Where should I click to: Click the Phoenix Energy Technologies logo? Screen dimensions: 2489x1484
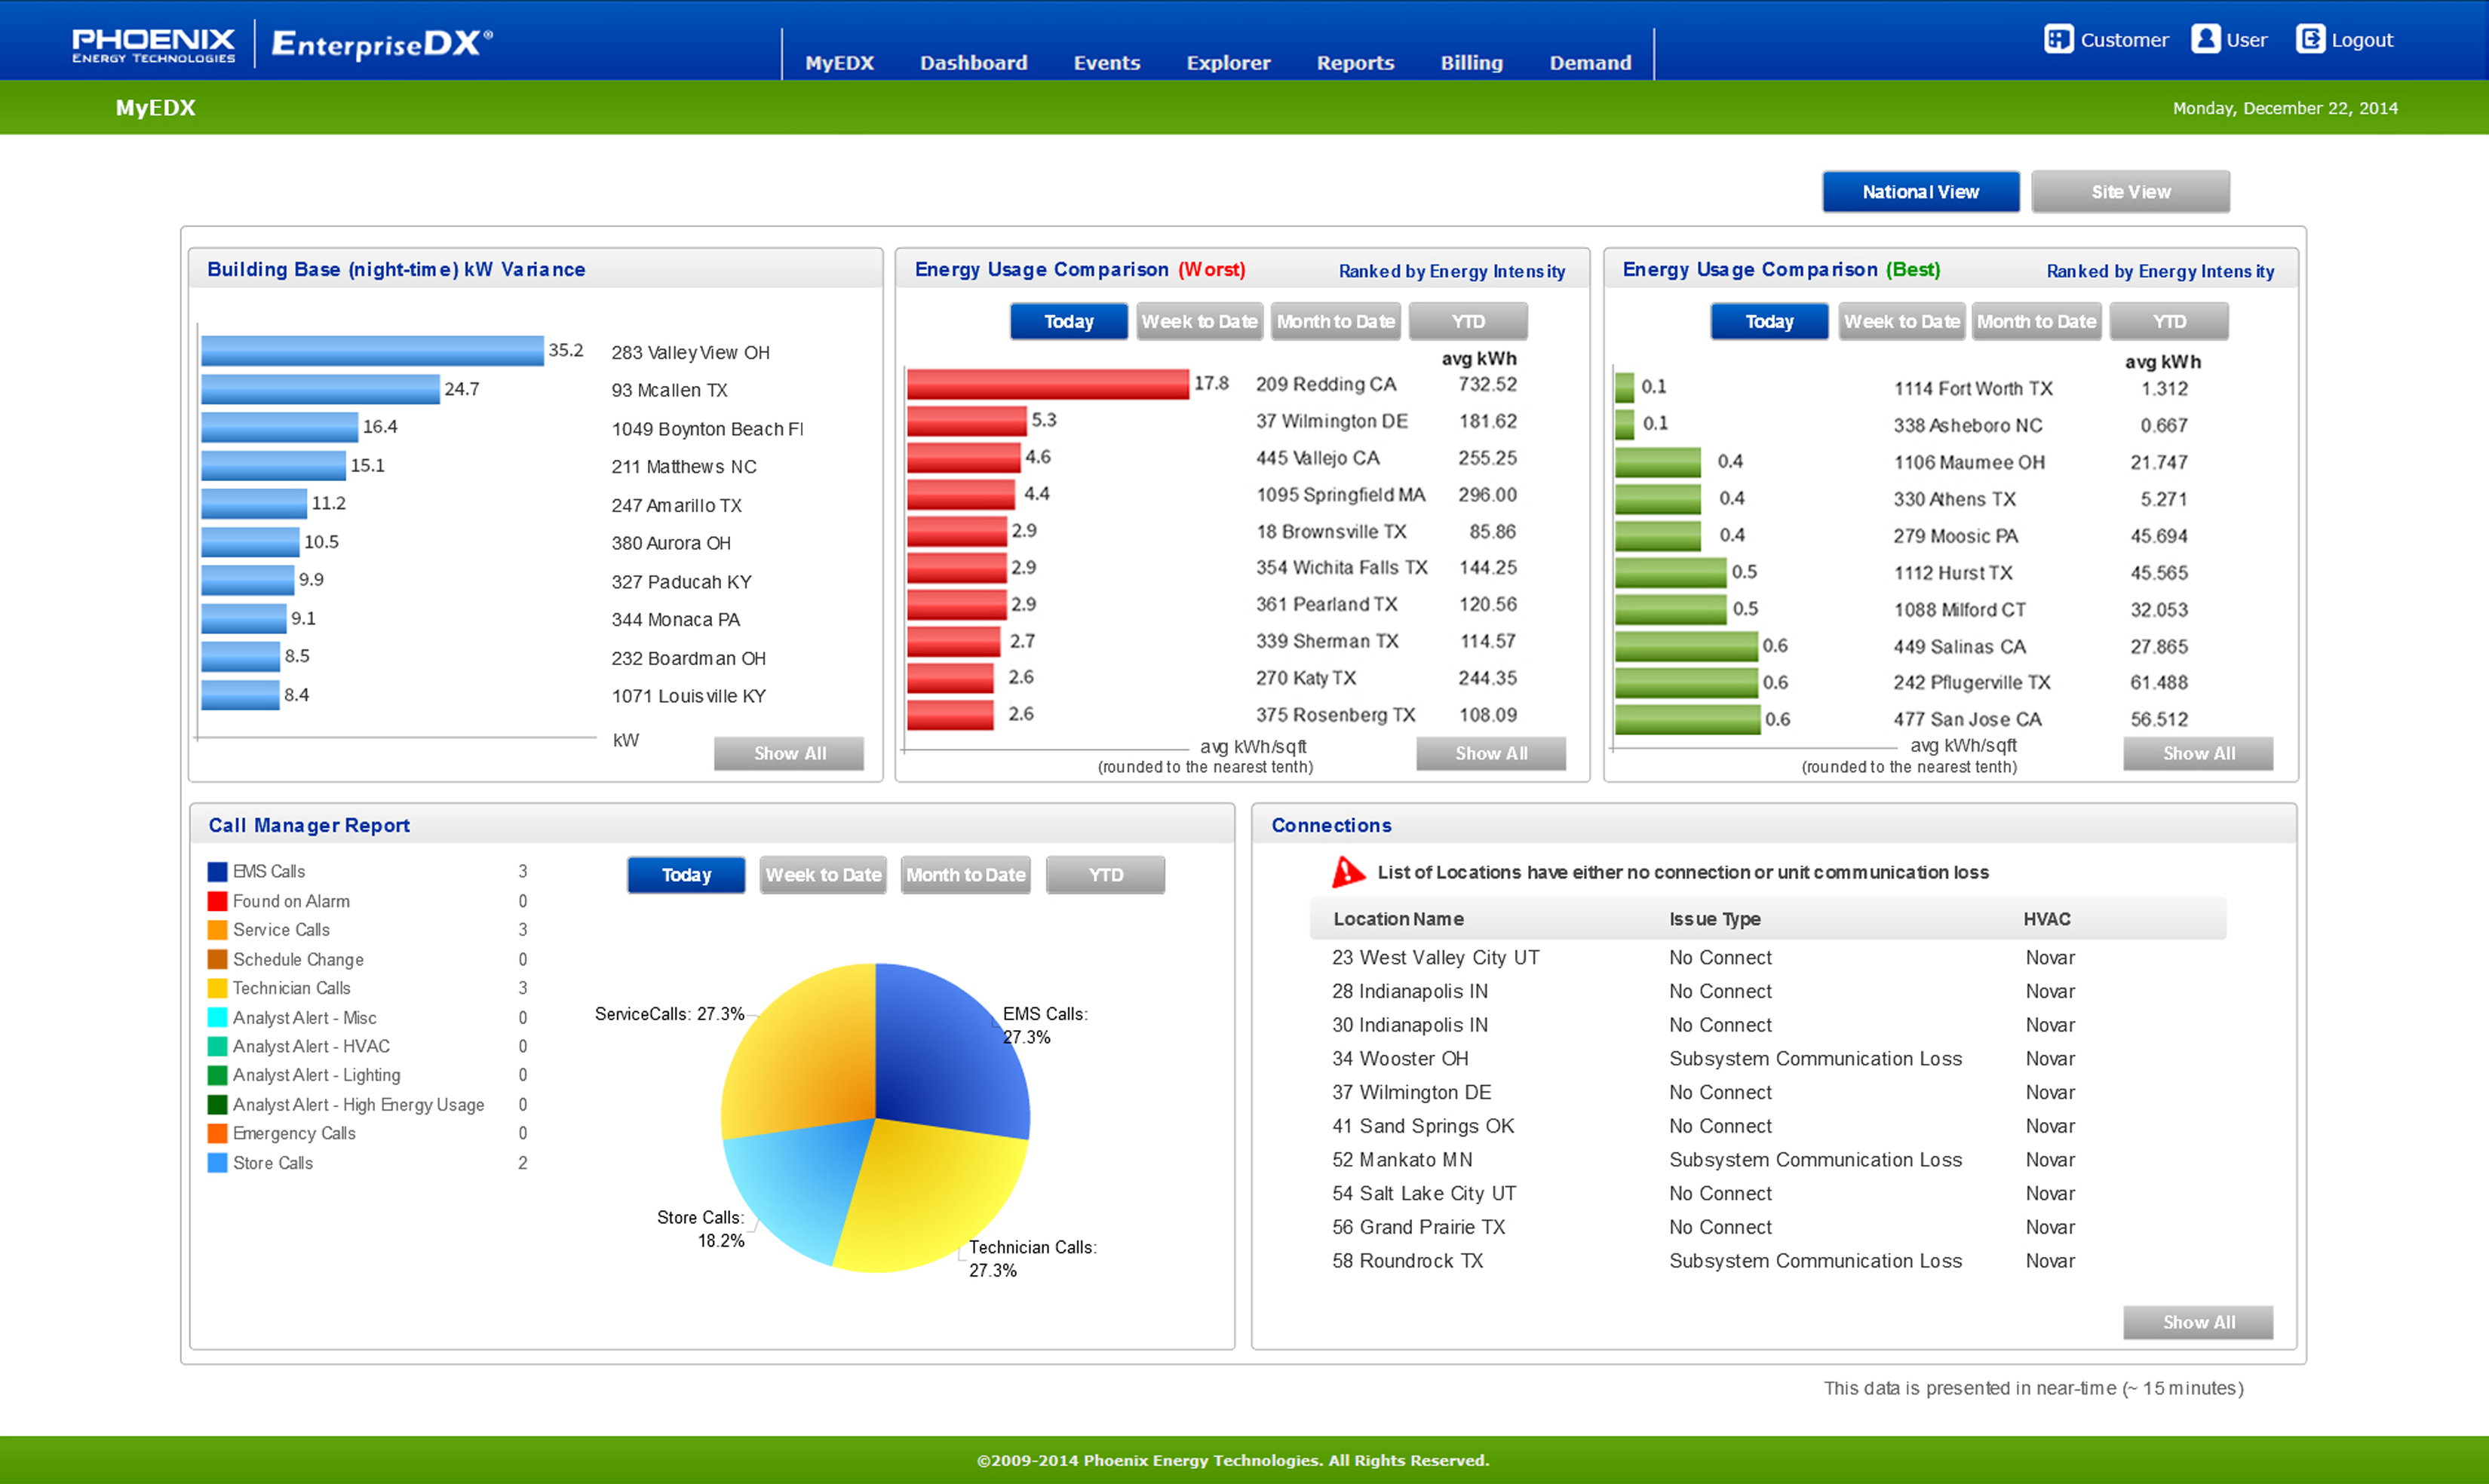click(153, 44)
